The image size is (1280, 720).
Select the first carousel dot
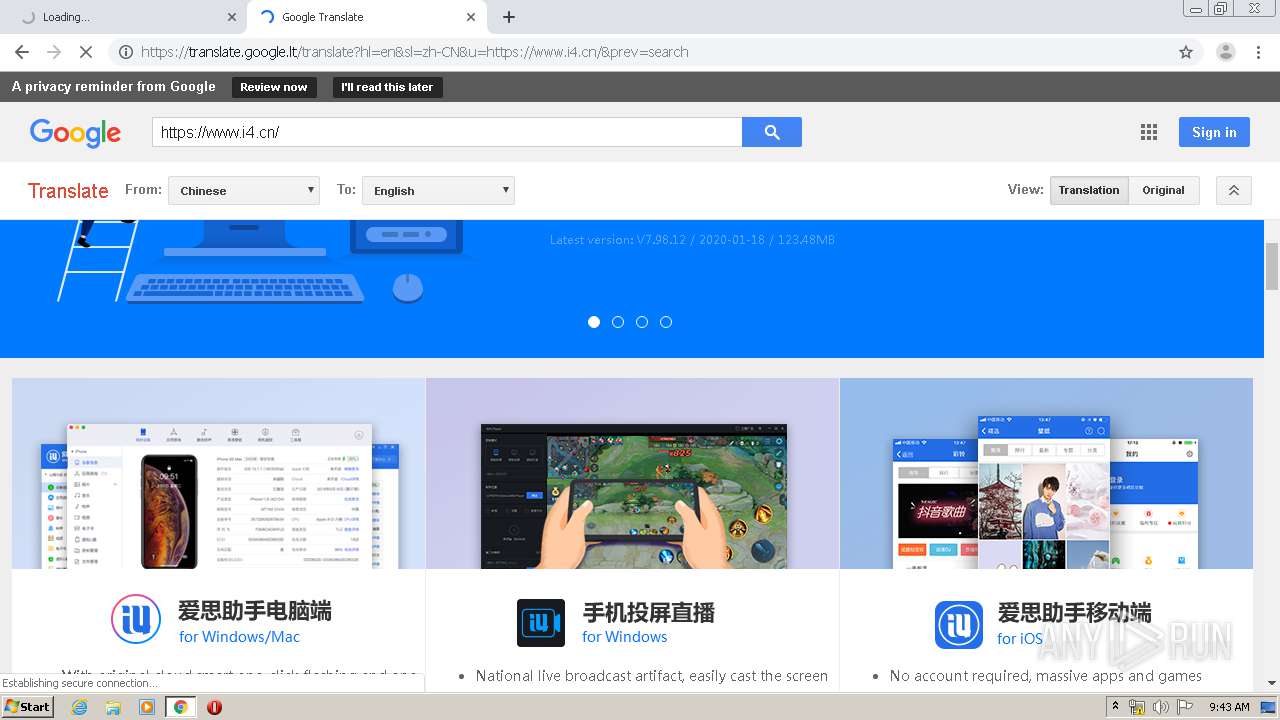(x=594, y=322)
